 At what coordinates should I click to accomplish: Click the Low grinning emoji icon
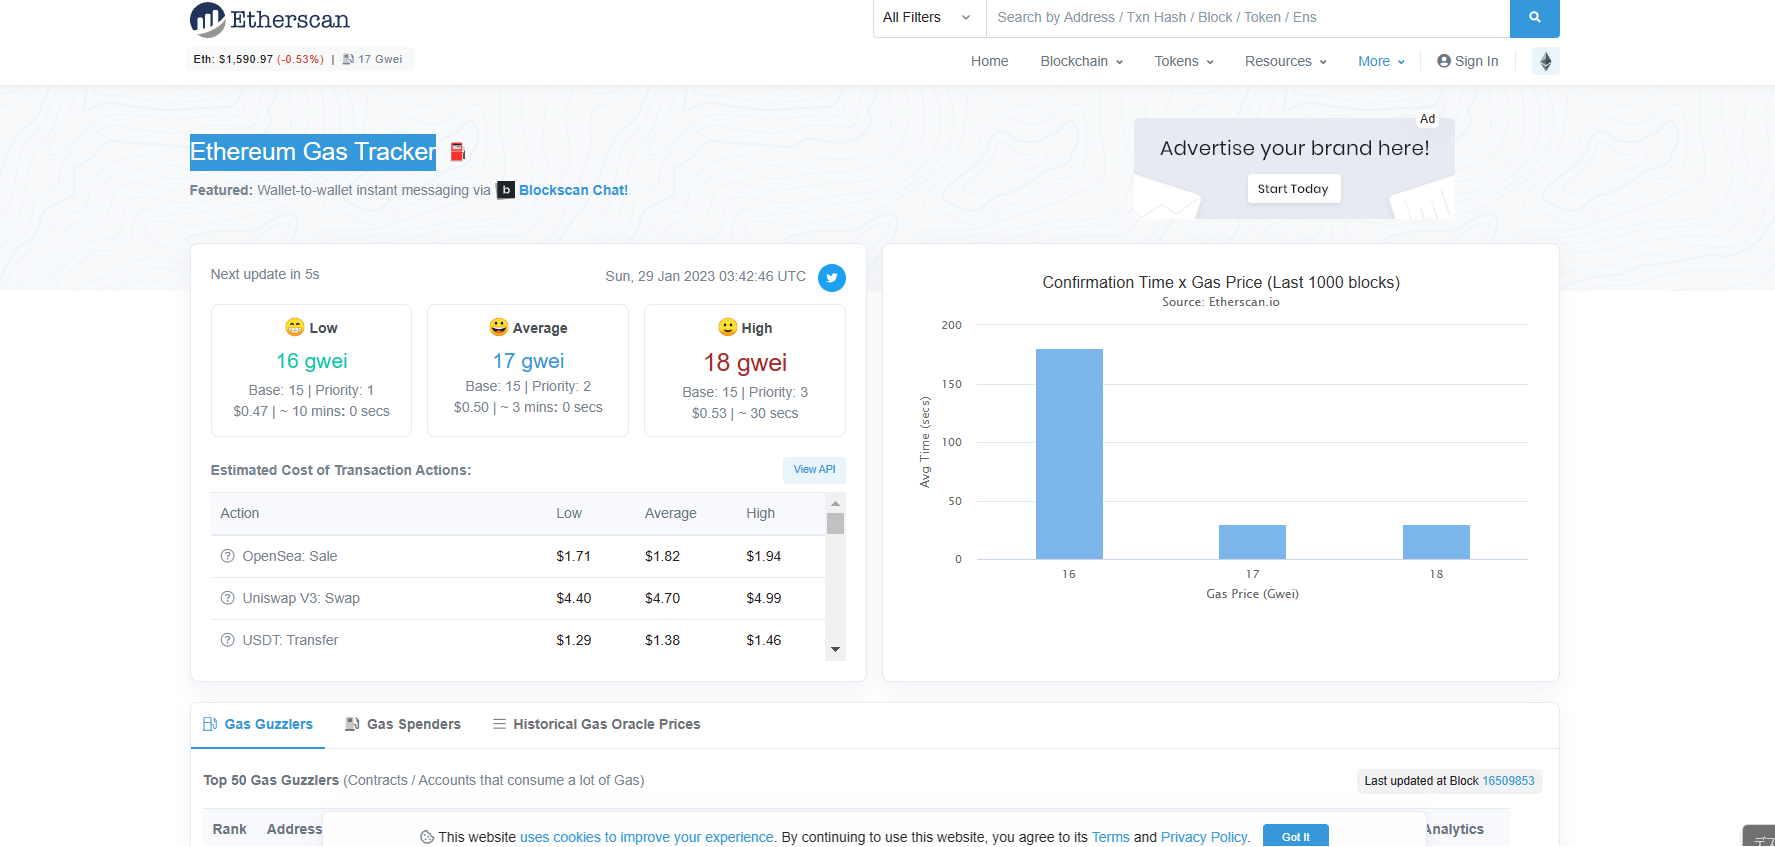click(x=295, y=327)
